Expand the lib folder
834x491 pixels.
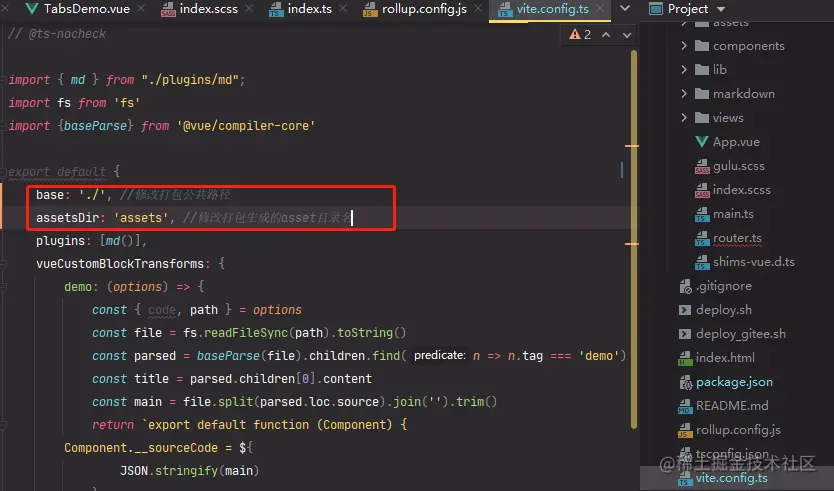684,70
